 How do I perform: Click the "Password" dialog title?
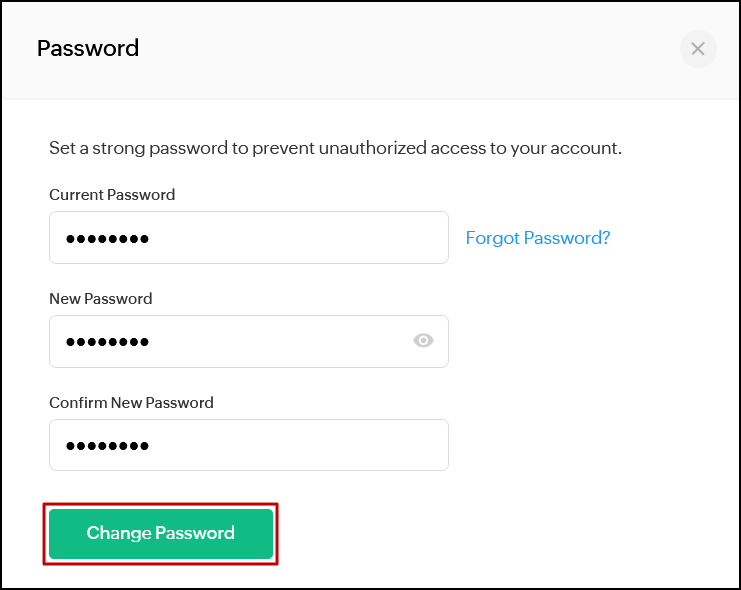point(88,48)
